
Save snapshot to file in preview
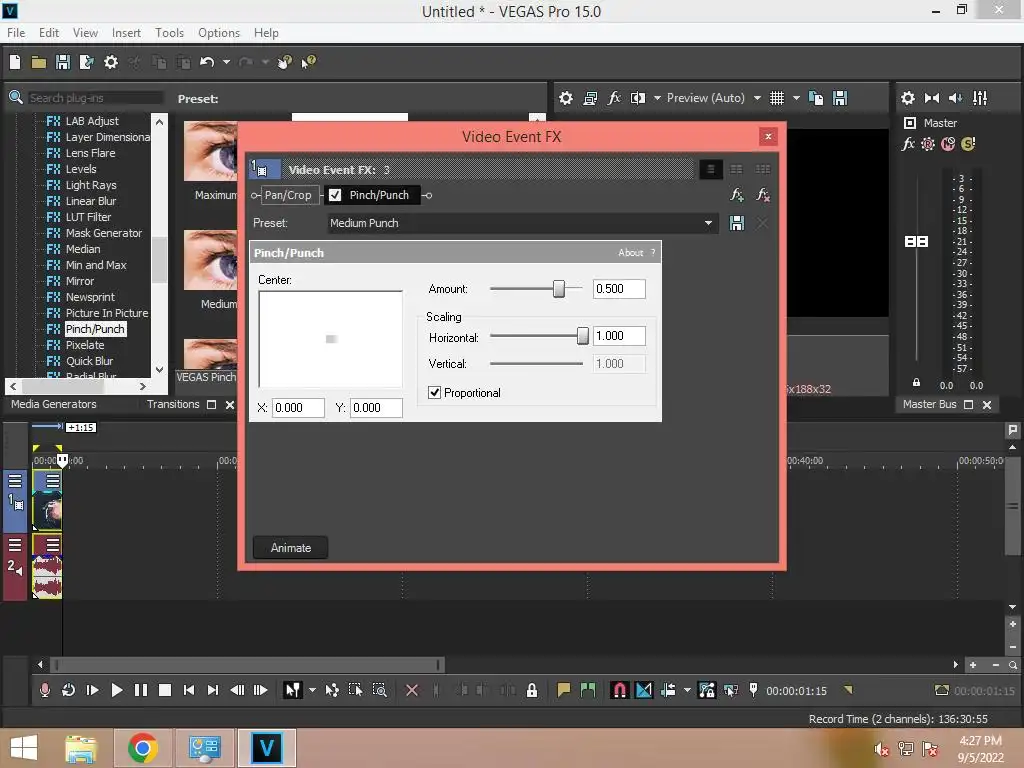click(x=840, y=98)
